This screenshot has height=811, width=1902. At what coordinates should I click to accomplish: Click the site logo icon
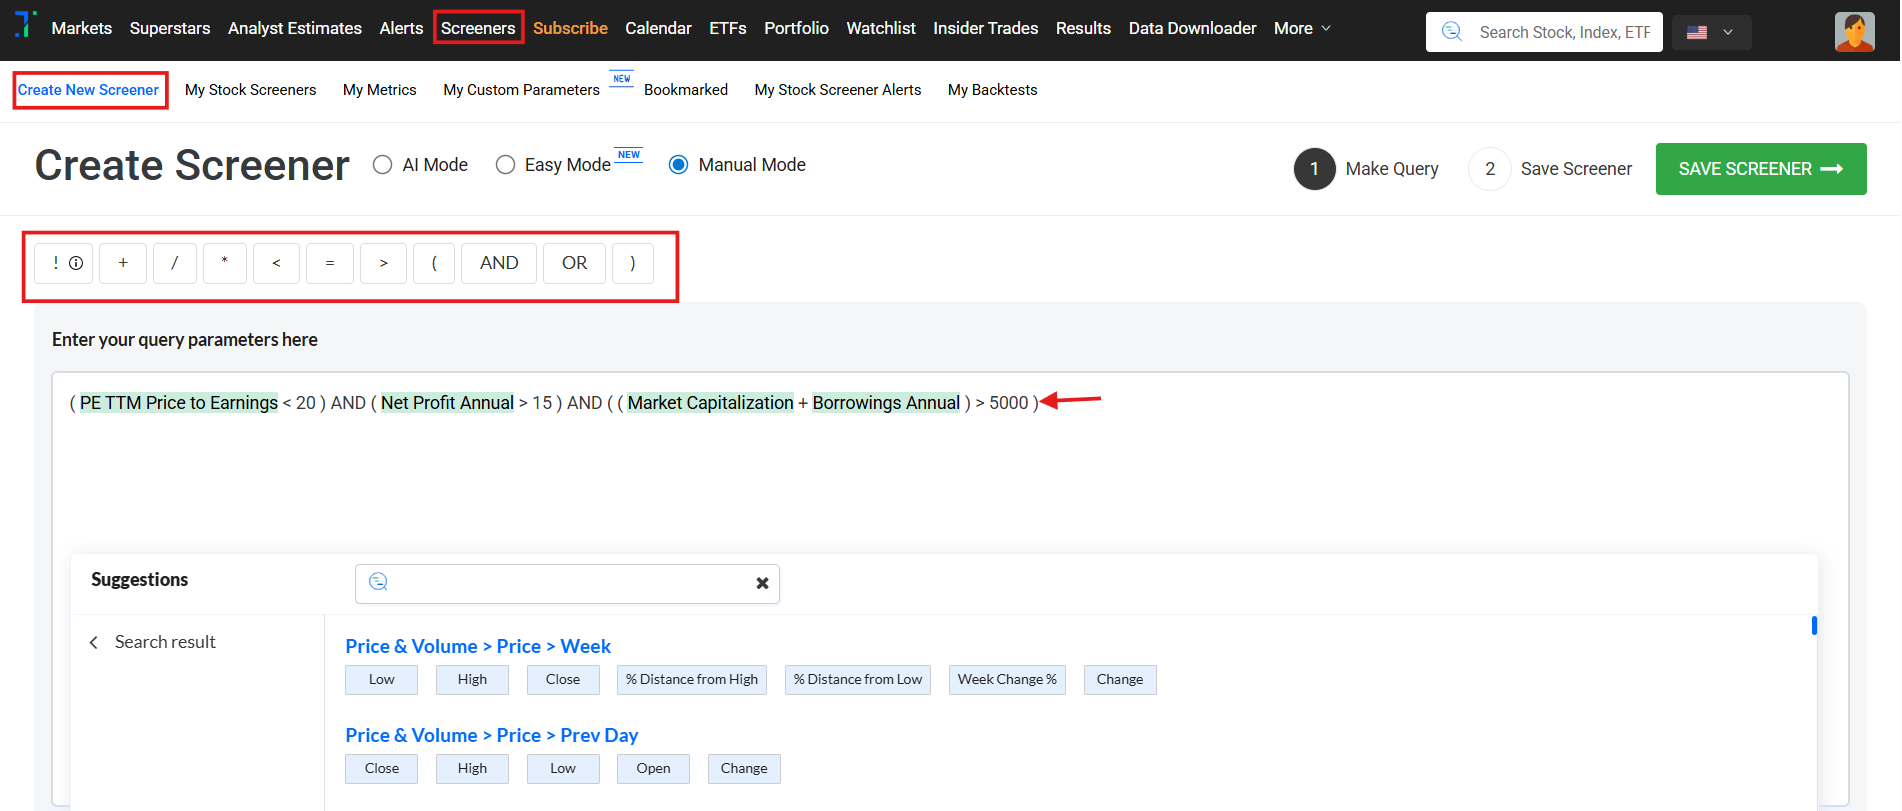pyautogui.click(x=26, y=24)
